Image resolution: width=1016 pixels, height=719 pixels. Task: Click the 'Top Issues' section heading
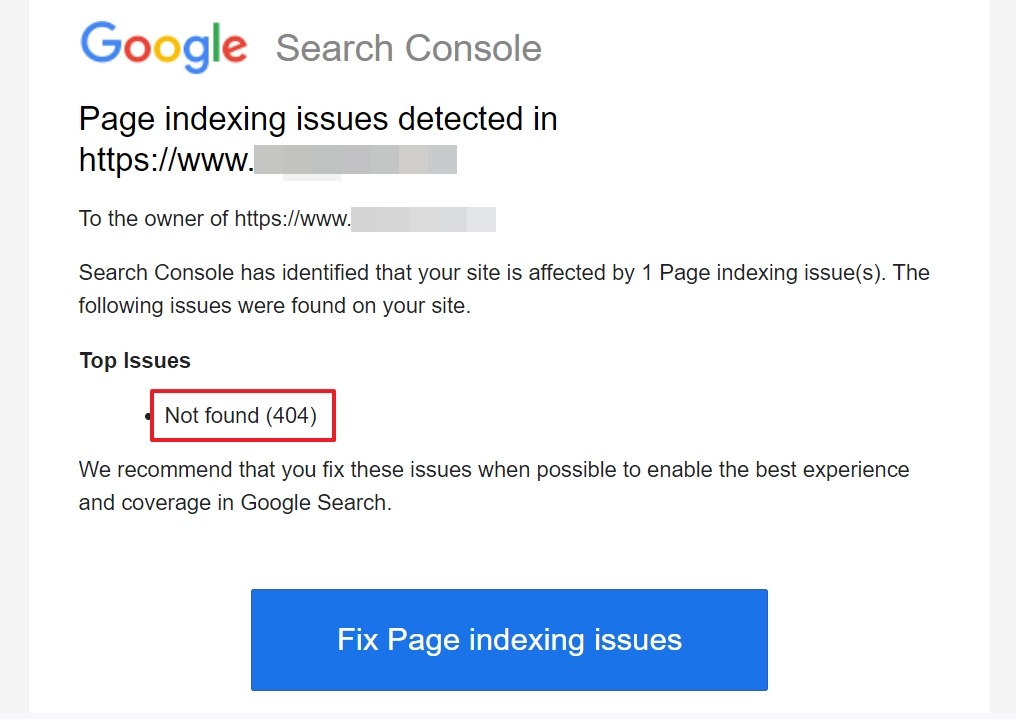134,360
